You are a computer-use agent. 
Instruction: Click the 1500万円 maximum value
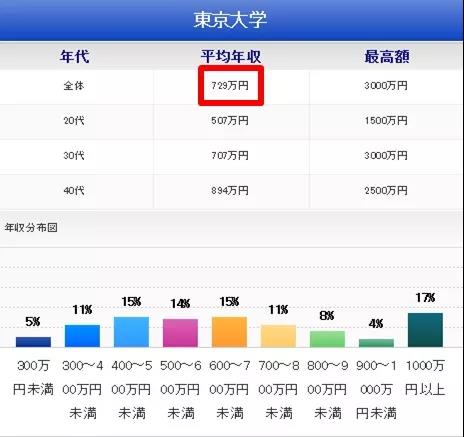coord(386,120)
